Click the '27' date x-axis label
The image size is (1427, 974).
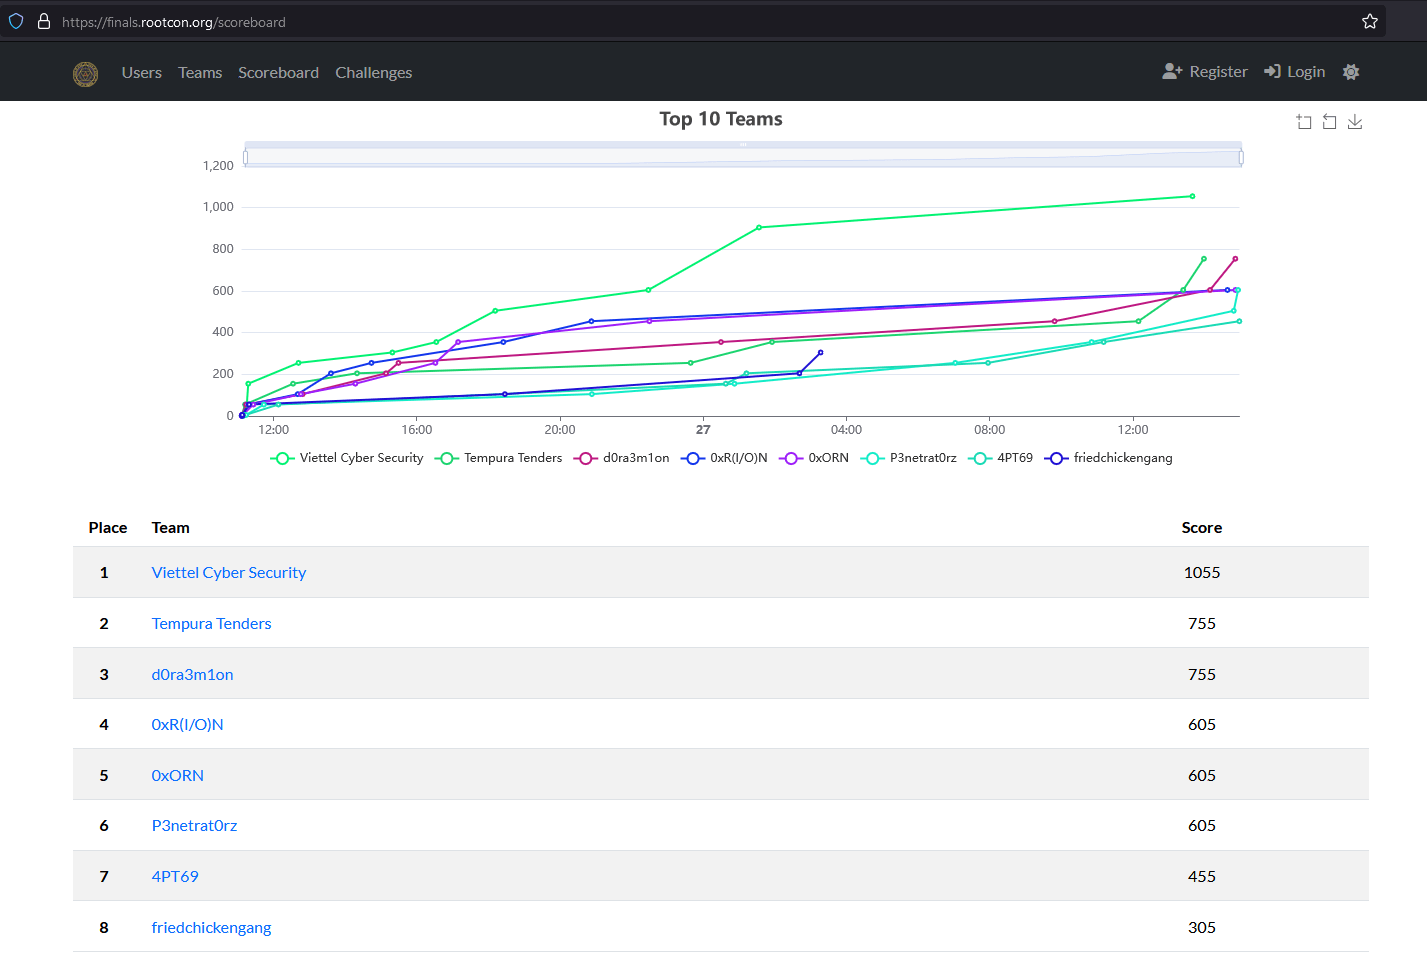[x=703, y=430]
